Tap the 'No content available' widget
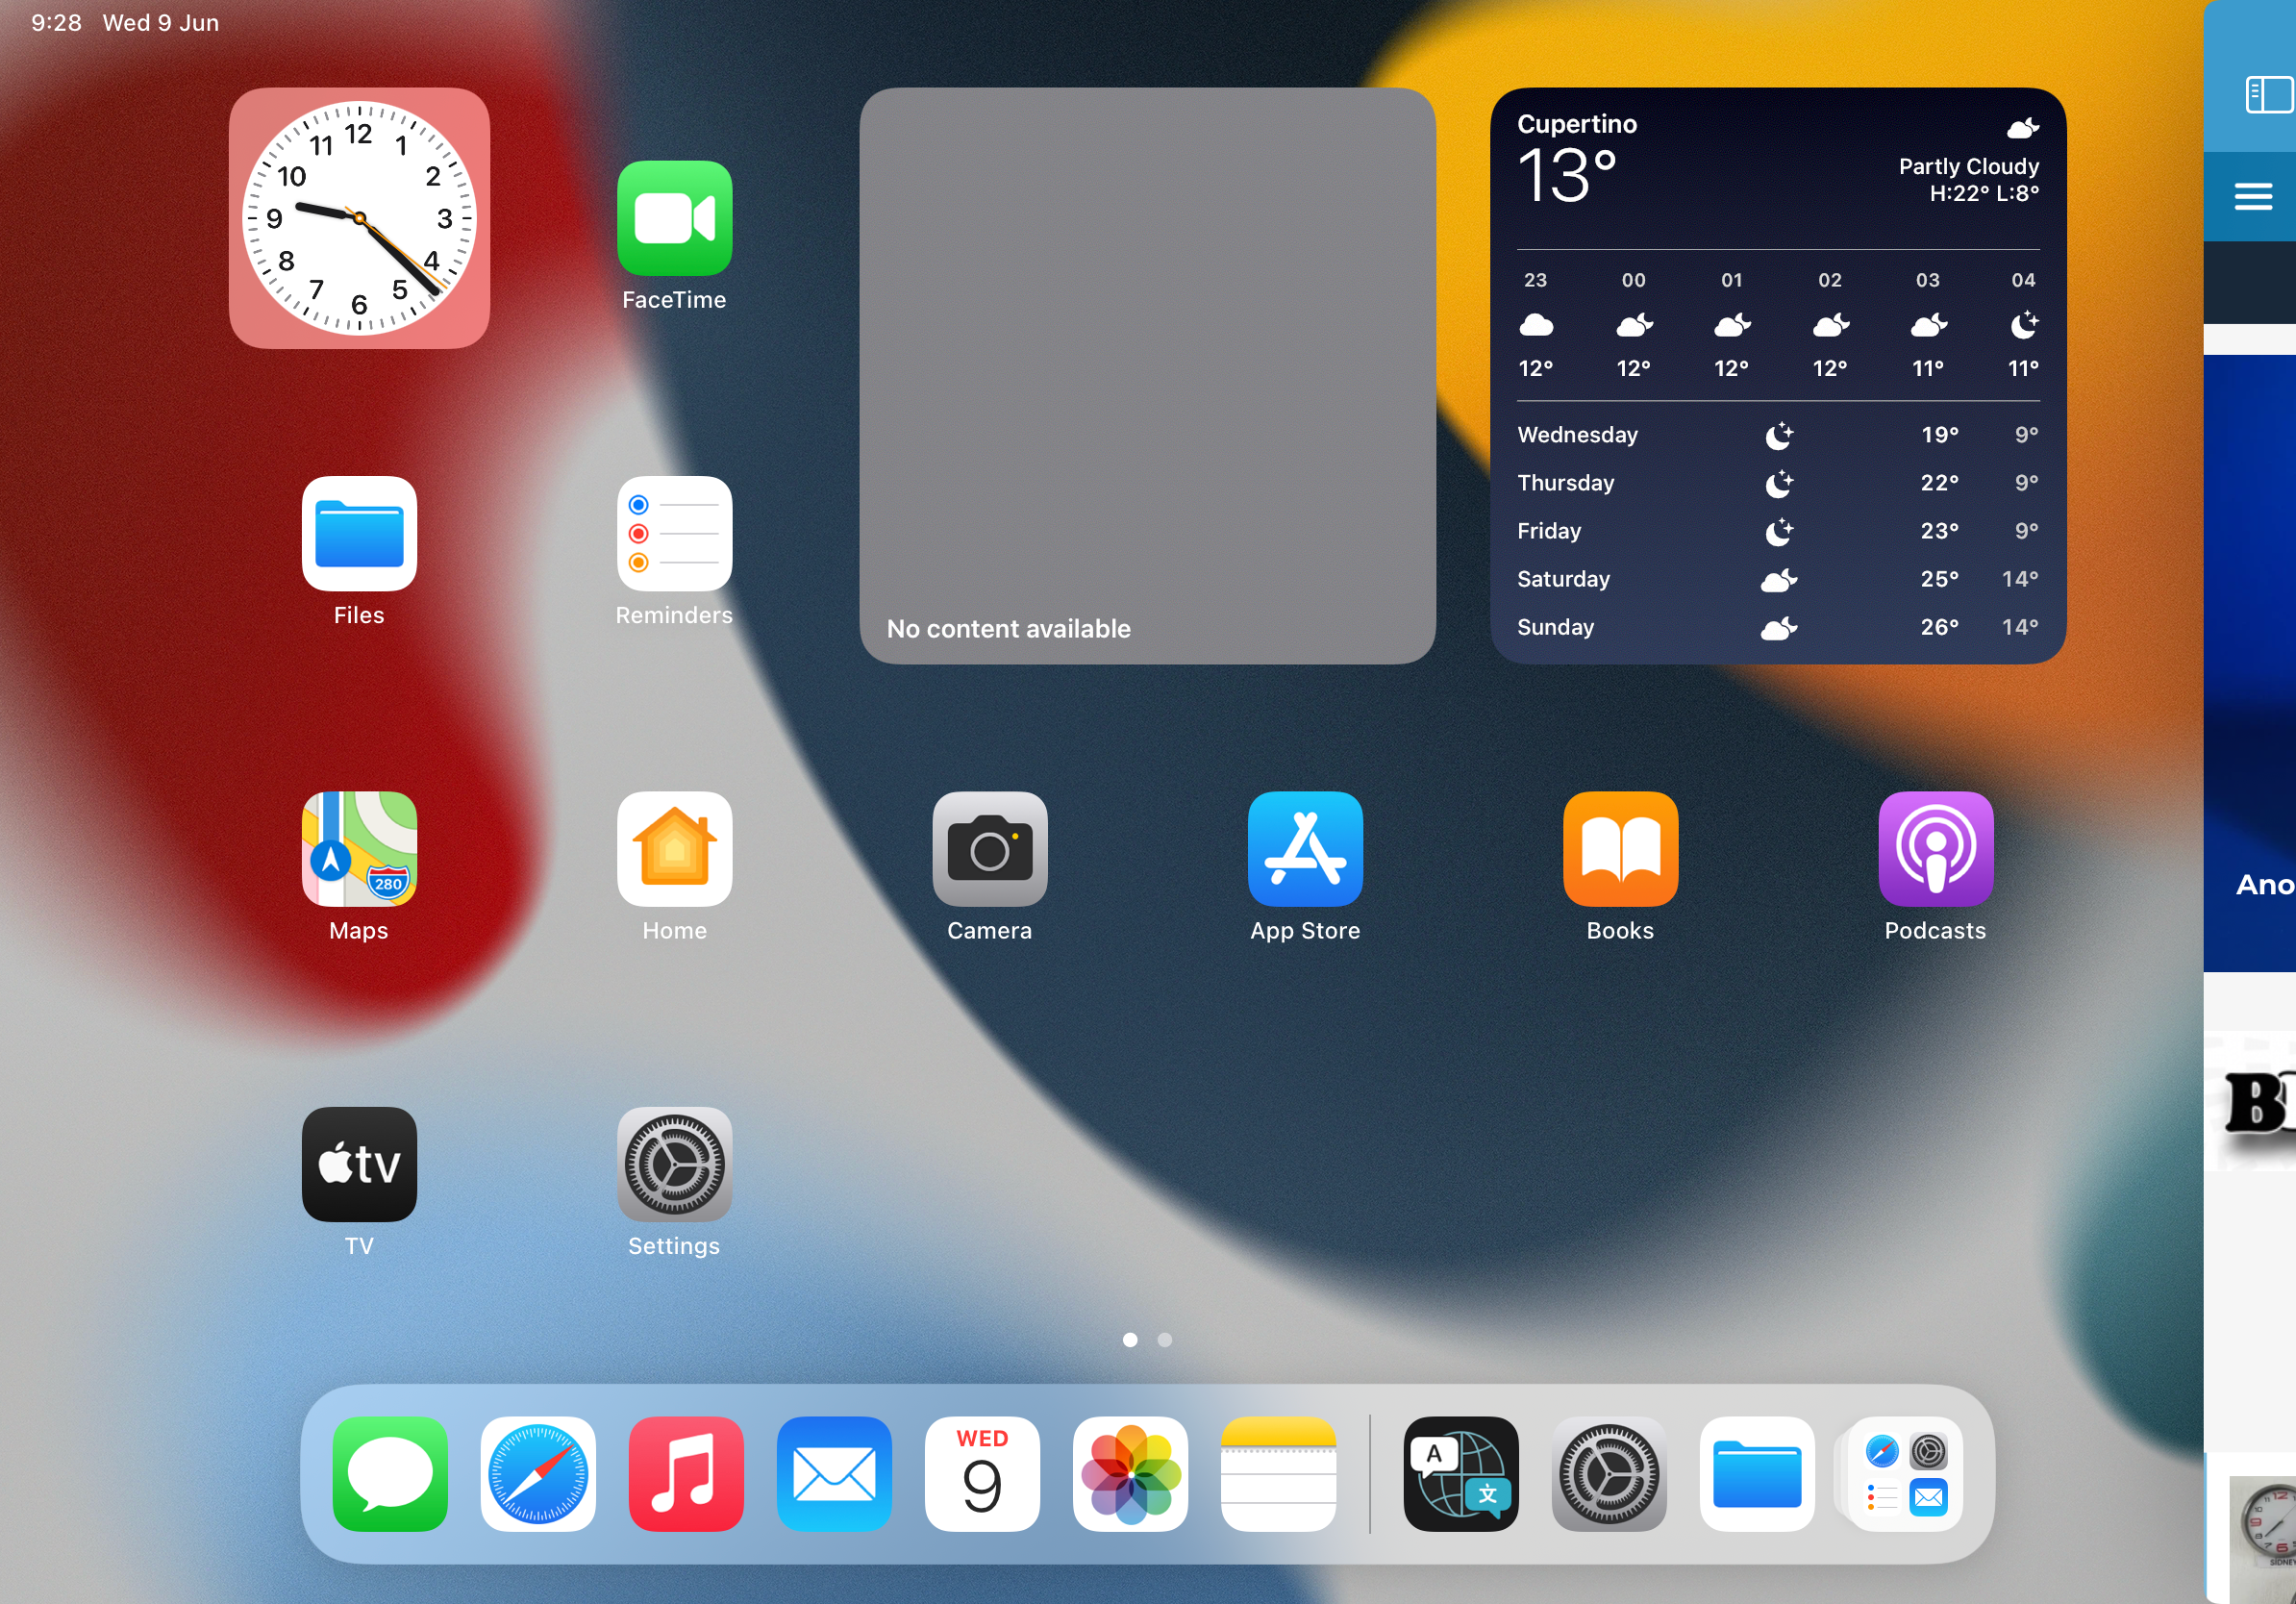The height and width of the screenshot is (1604, 2296). 1147,375
